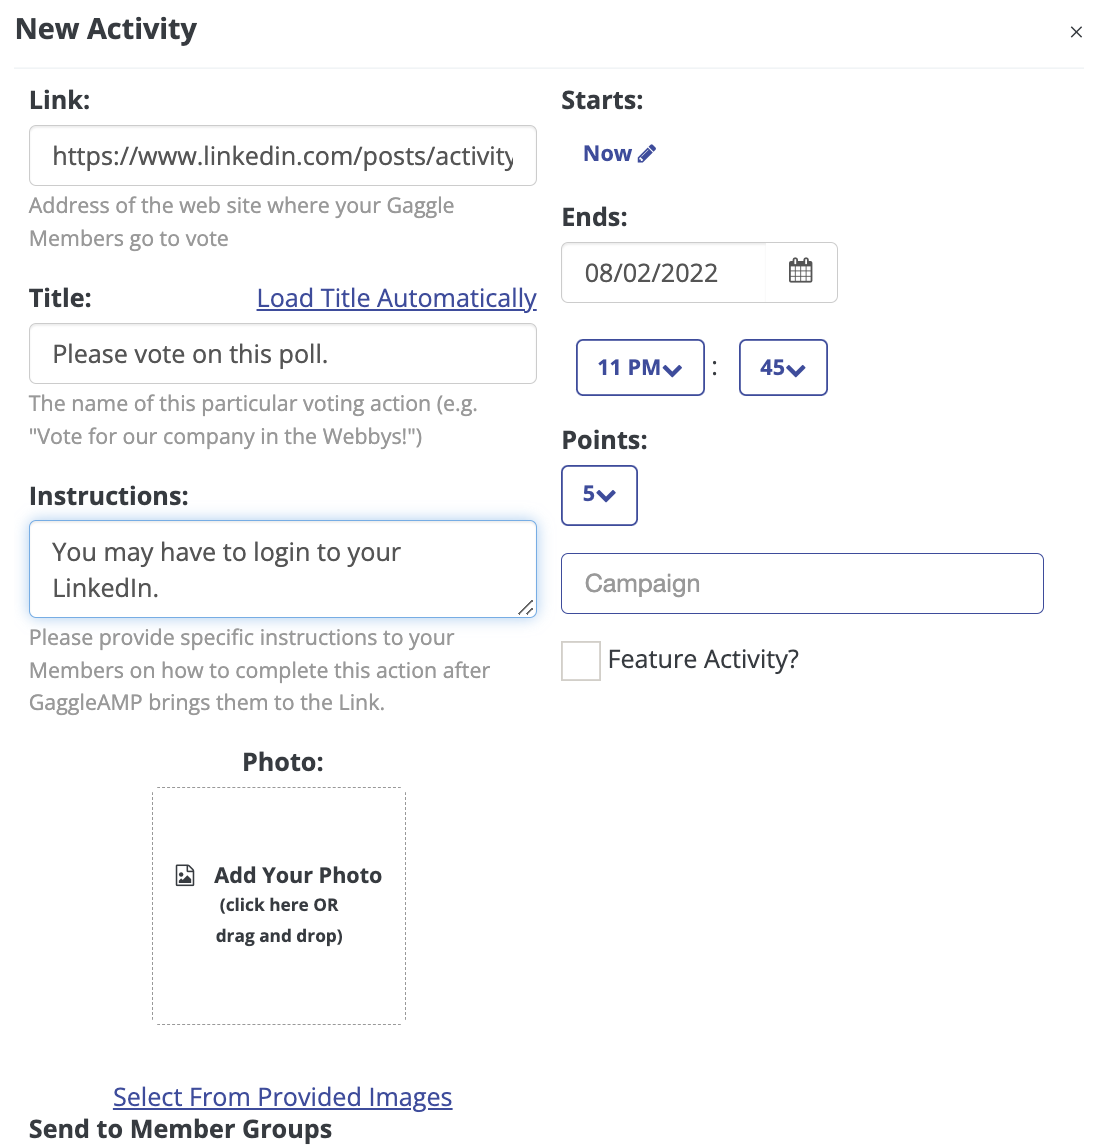Open Select From Provided Images link
The width and height of the screenshot is (1104, 1146).
click(283, 1097)
